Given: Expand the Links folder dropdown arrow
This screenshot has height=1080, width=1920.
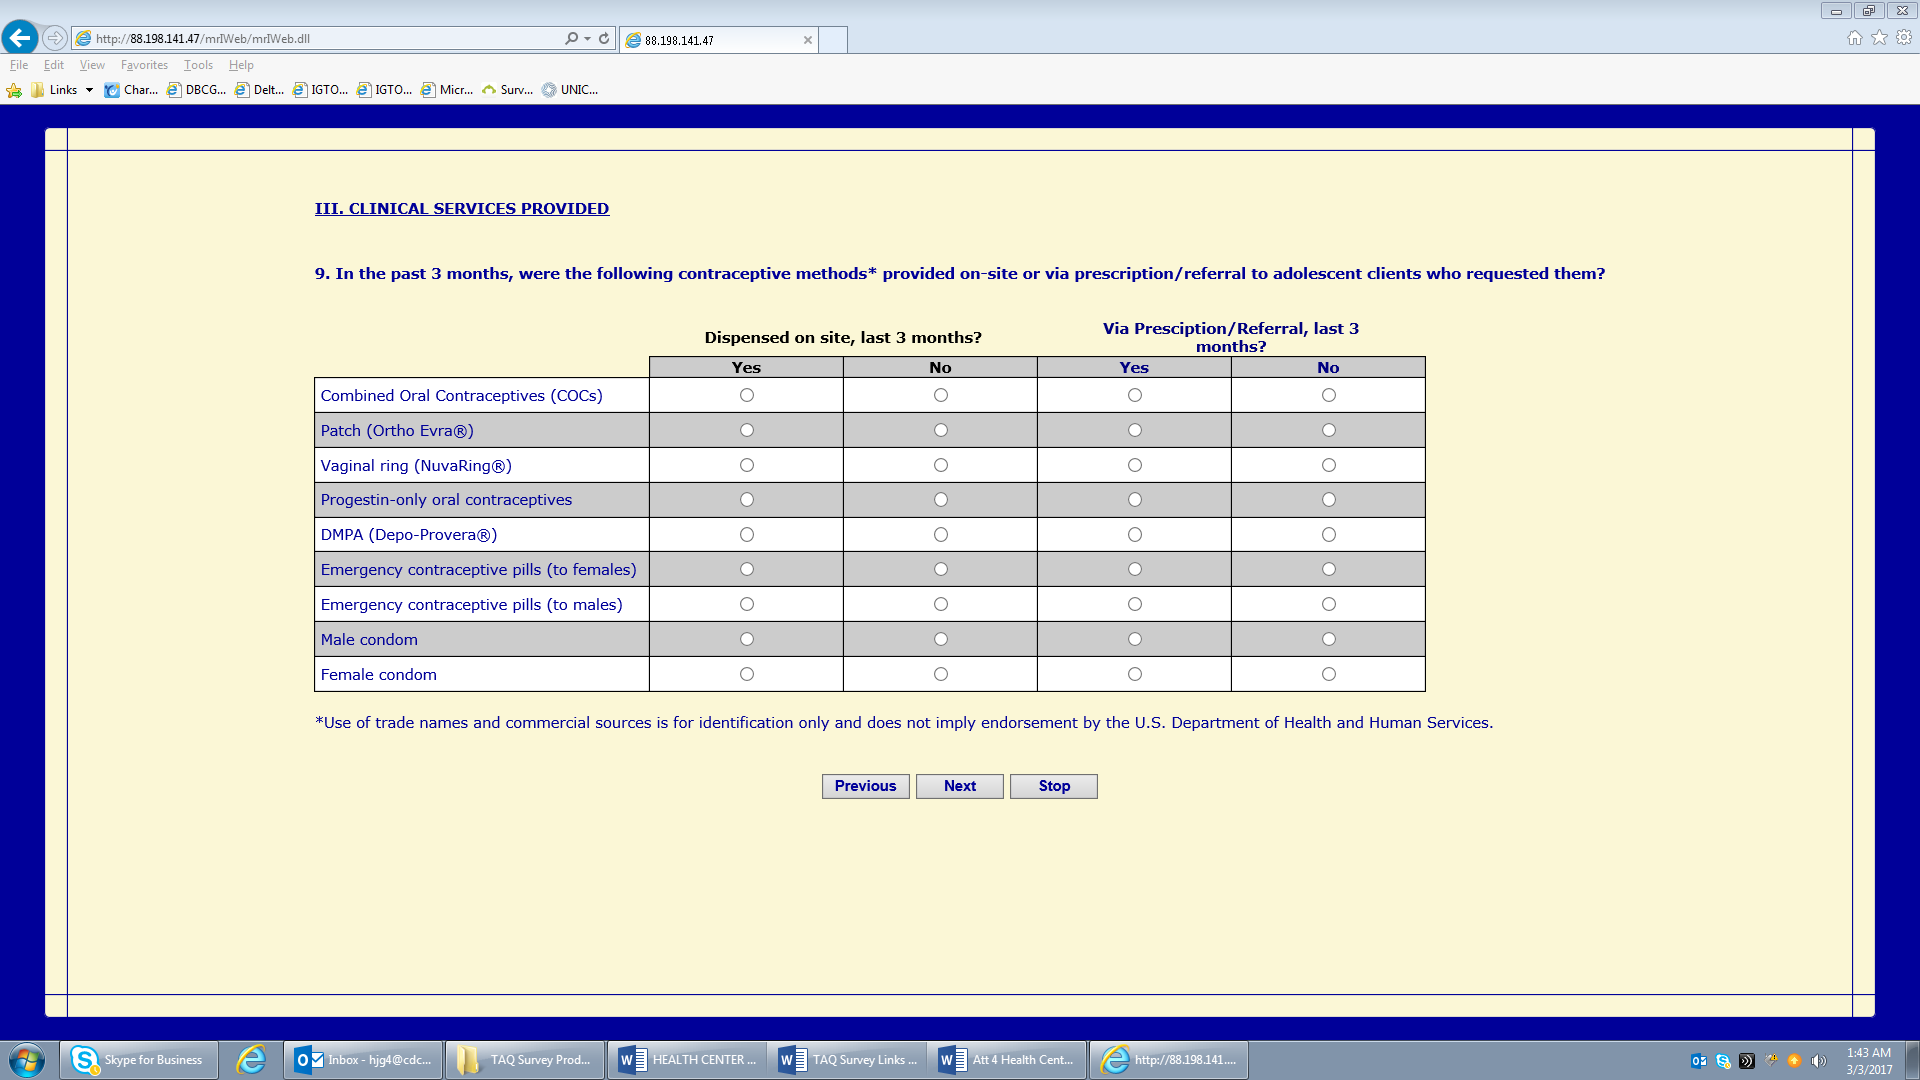Looking at the screenshot, I should click(89, 90).
